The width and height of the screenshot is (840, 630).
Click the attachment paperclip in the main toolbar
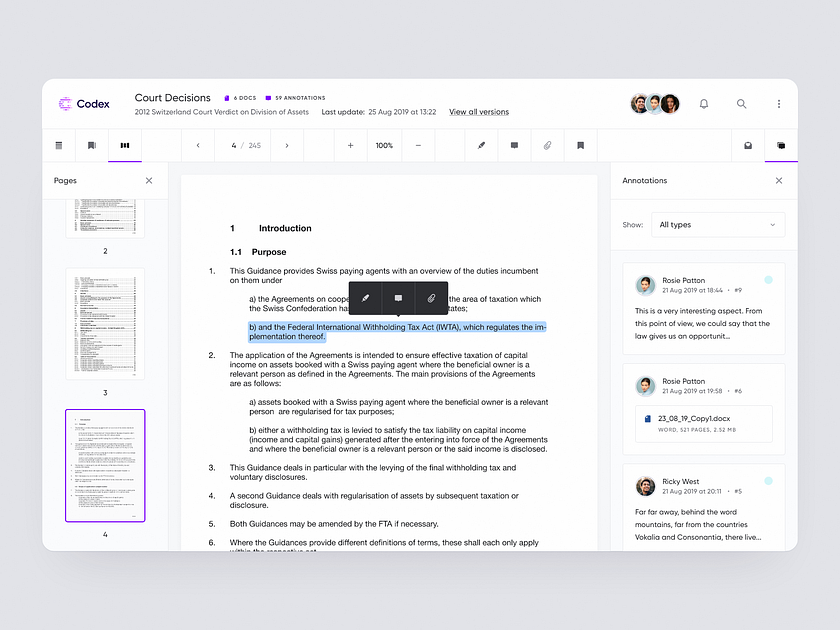(547, 145)
